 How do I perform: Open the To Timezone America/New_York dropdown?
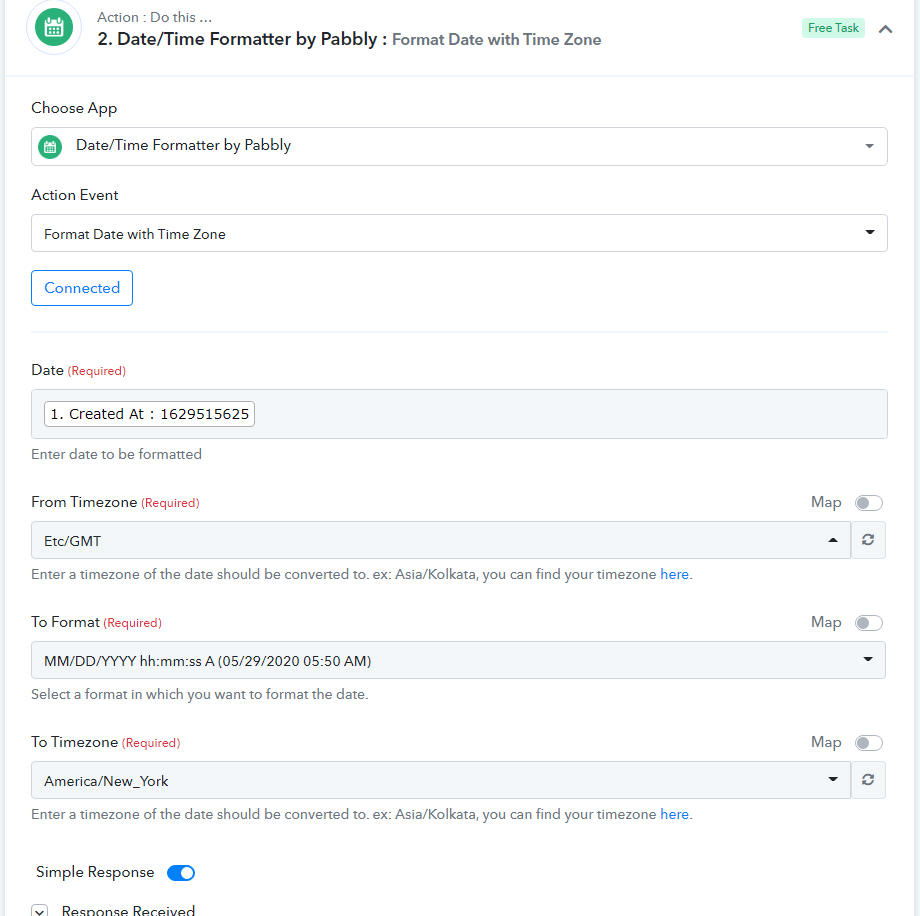point(441,780)
